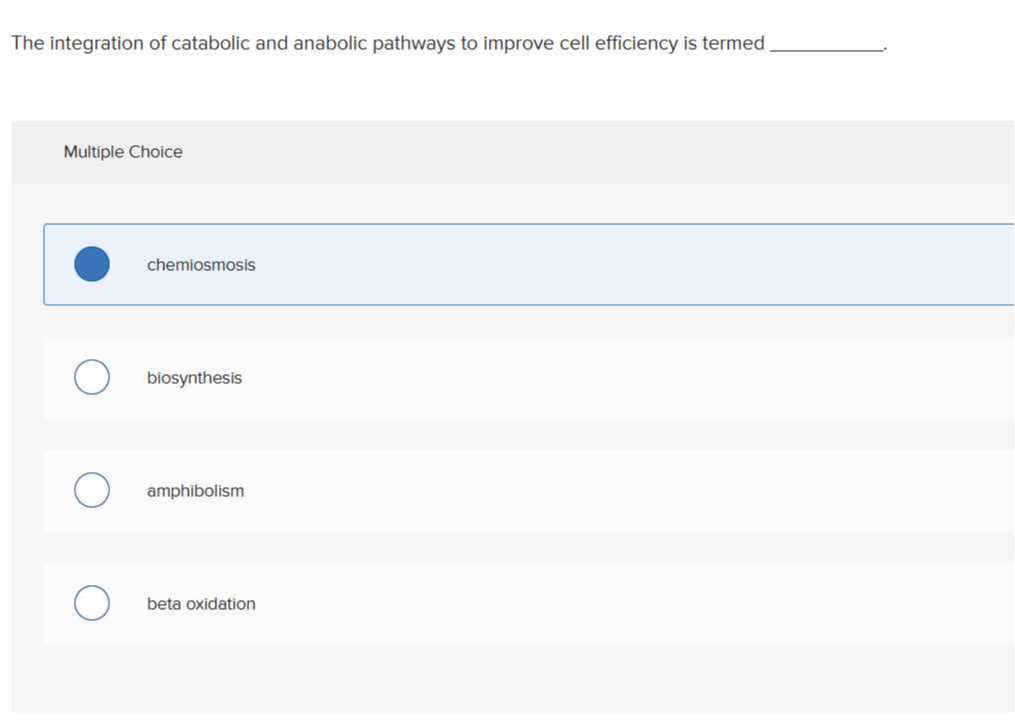This screenshot has height=725, width=1015.
Task: Click the amphibolism answer text
Action: click(195, 491)
